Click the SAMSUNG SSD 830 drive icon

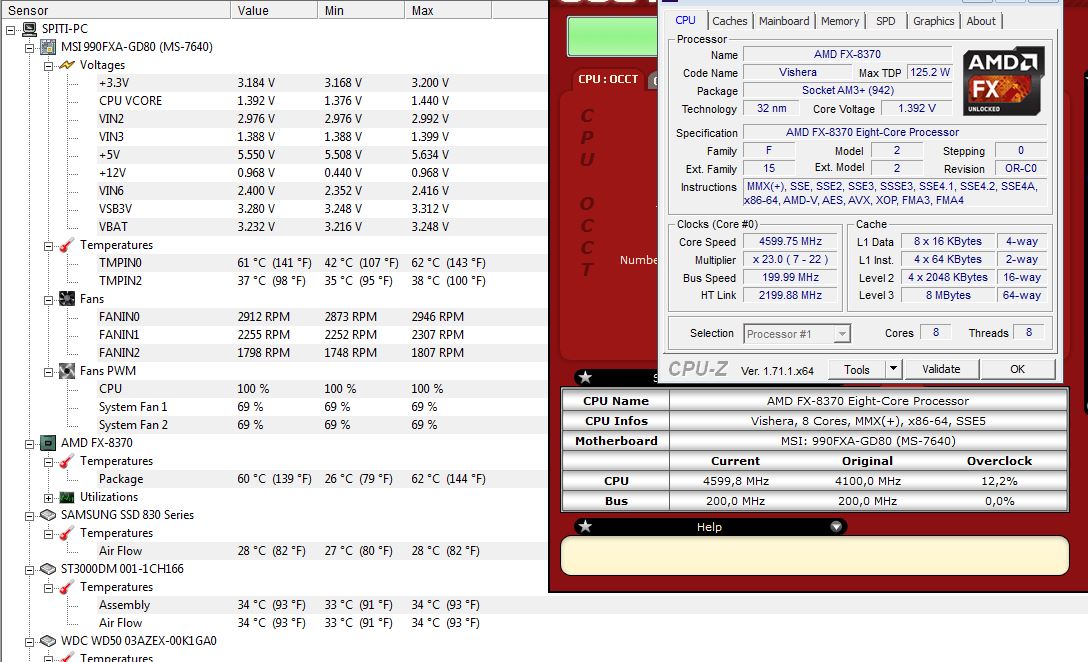[x=48, y=515]
